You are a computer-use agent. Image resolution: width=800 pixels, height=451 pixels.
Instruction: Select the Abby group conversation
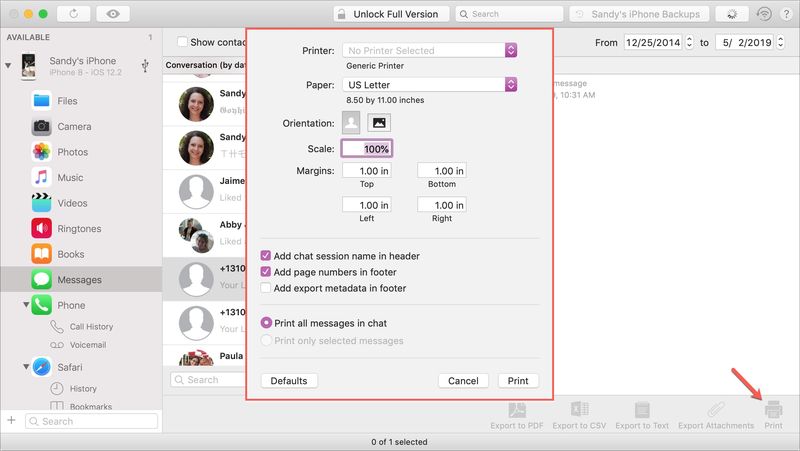pos(205,236)
